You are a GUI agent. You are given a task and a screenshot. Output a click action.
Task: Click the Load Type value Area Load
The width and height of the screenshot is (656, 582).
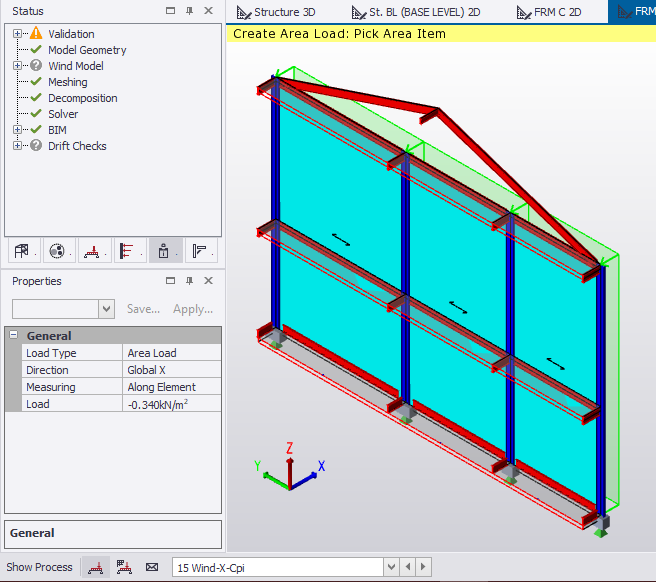point(172,353)
